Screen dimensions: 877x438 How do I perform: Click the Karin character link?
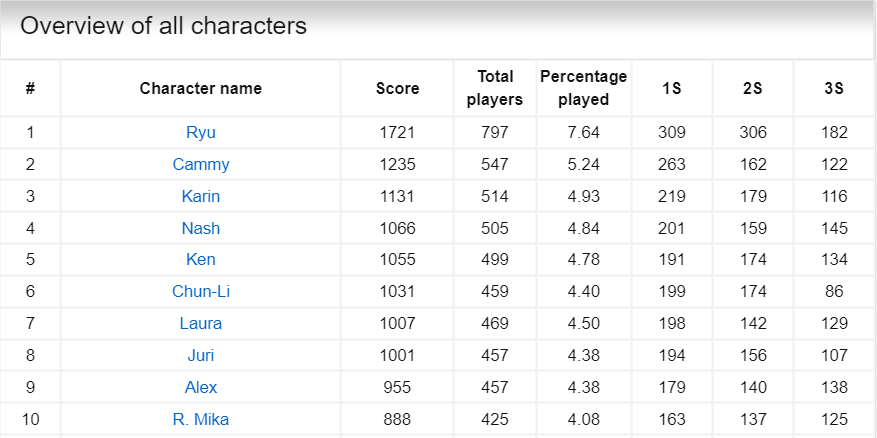pos(201,196)
